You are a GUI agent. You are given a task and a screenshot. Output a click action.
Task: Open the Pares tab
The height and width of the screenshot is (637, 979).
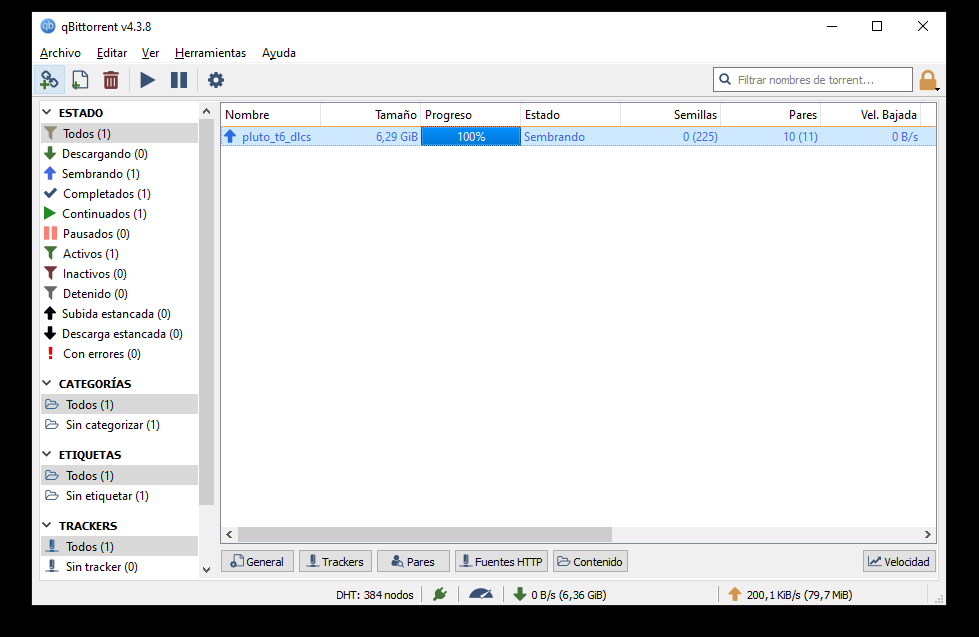(x=413, y=561)
